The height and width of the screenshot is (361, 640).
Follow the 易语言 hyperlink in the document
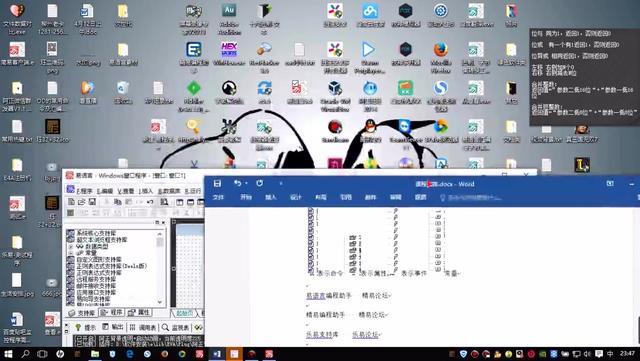click(316, 295)
